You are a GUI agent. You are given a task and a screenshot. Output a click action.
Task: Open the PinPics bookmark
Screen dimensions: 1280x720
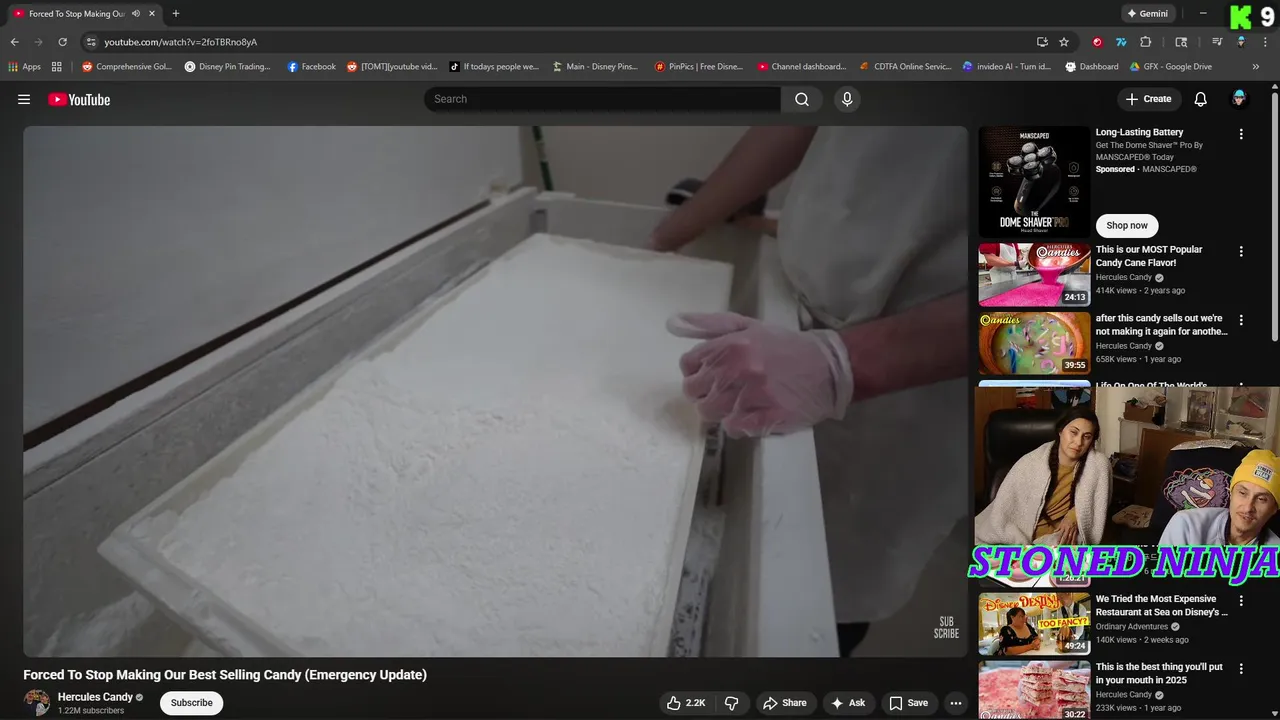(699, 67)
